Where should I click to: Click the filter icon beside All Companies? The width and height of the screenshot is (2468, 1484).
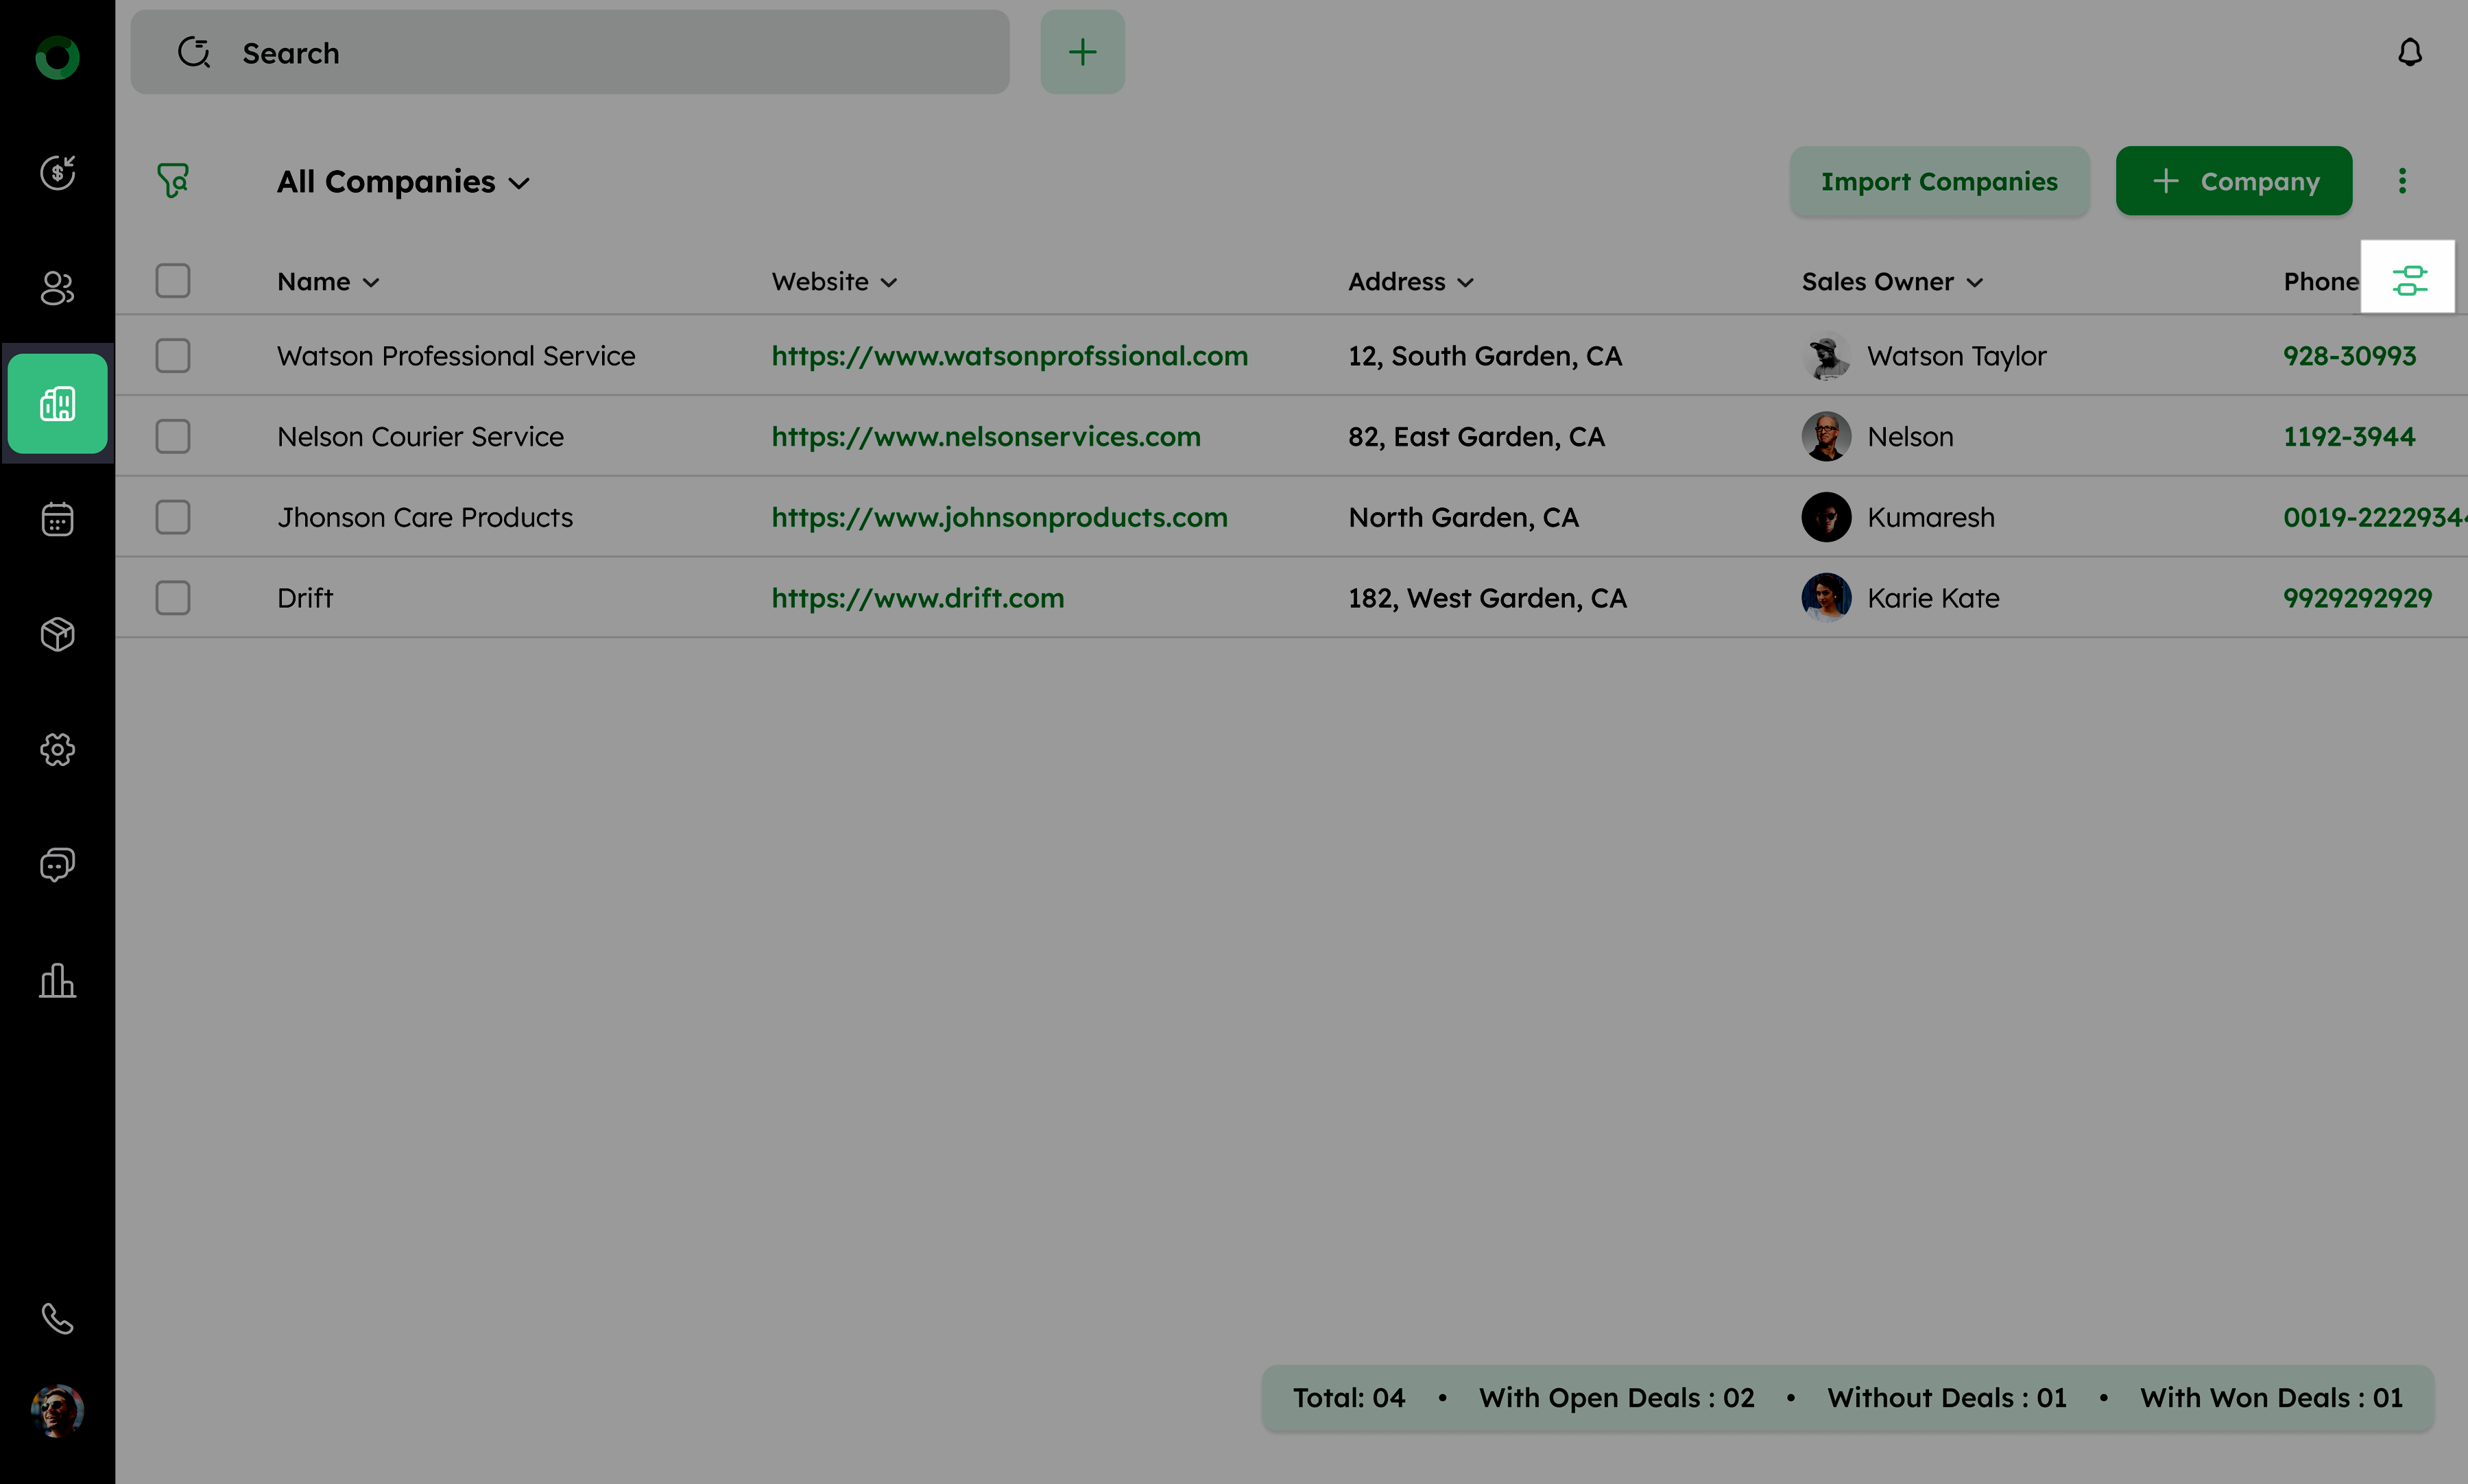coord(173,181)
